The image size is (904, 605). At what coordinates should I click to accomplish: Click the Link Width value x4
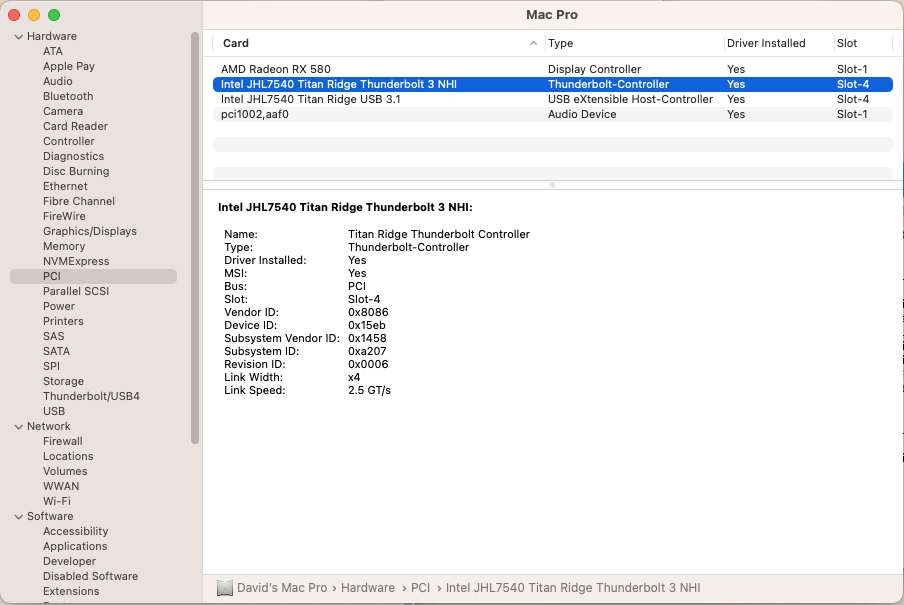click(354, 377)
